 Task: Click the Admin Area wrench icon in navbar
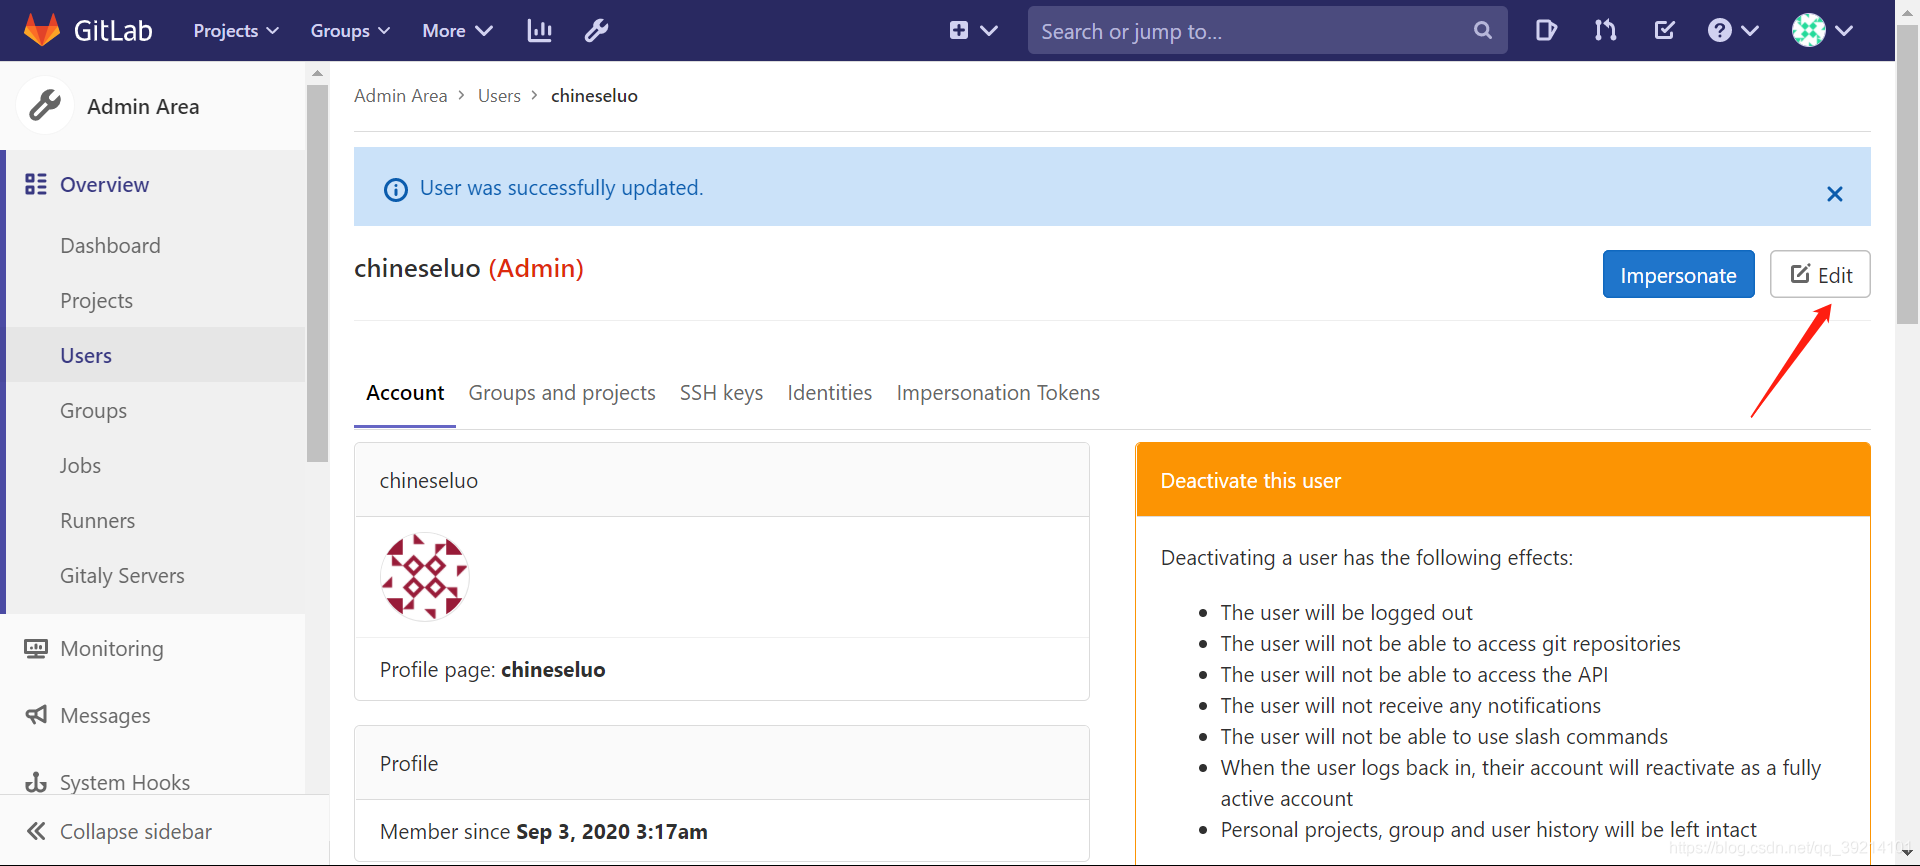coord(596,31)
